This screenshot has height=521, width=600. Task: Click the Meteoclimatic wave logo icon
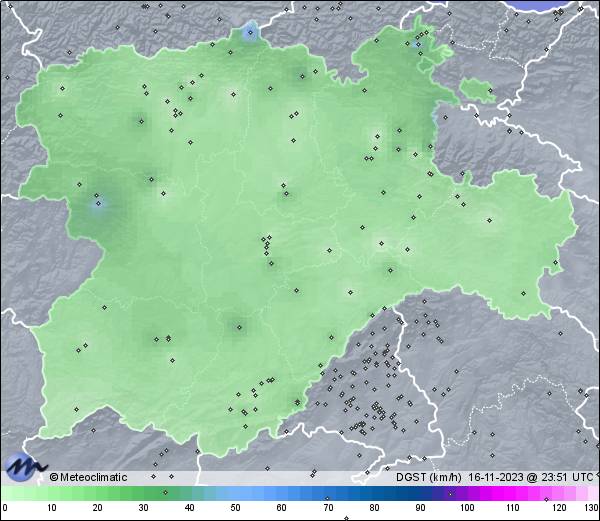[24, 466]
